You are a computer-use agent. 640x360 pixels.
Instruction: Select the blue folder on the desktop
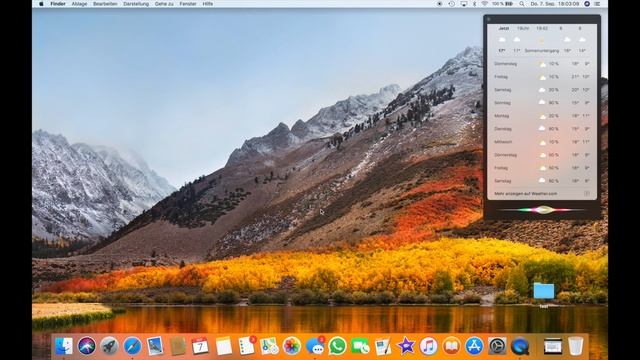(544, 291)
